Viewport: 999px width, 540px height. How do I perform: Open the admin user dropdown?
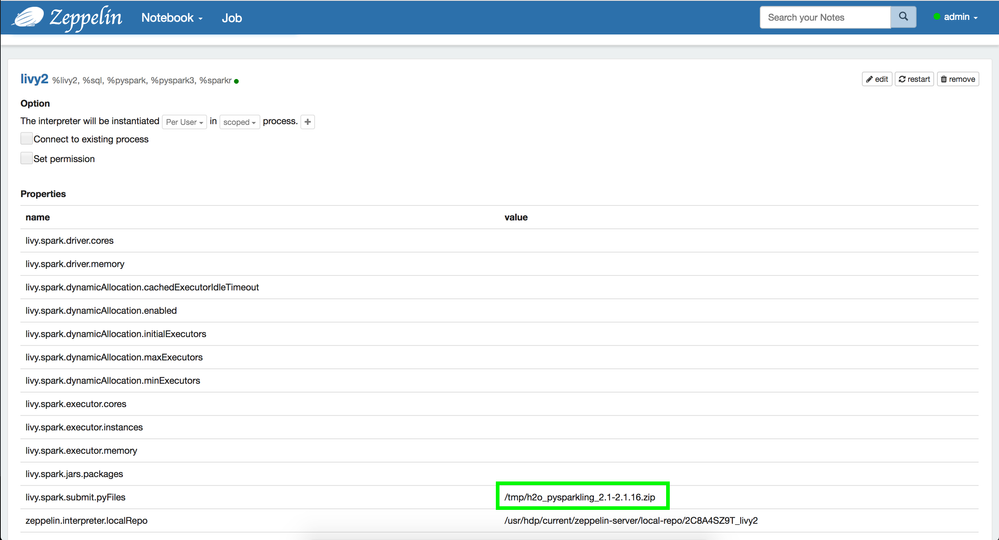[956, 17]
